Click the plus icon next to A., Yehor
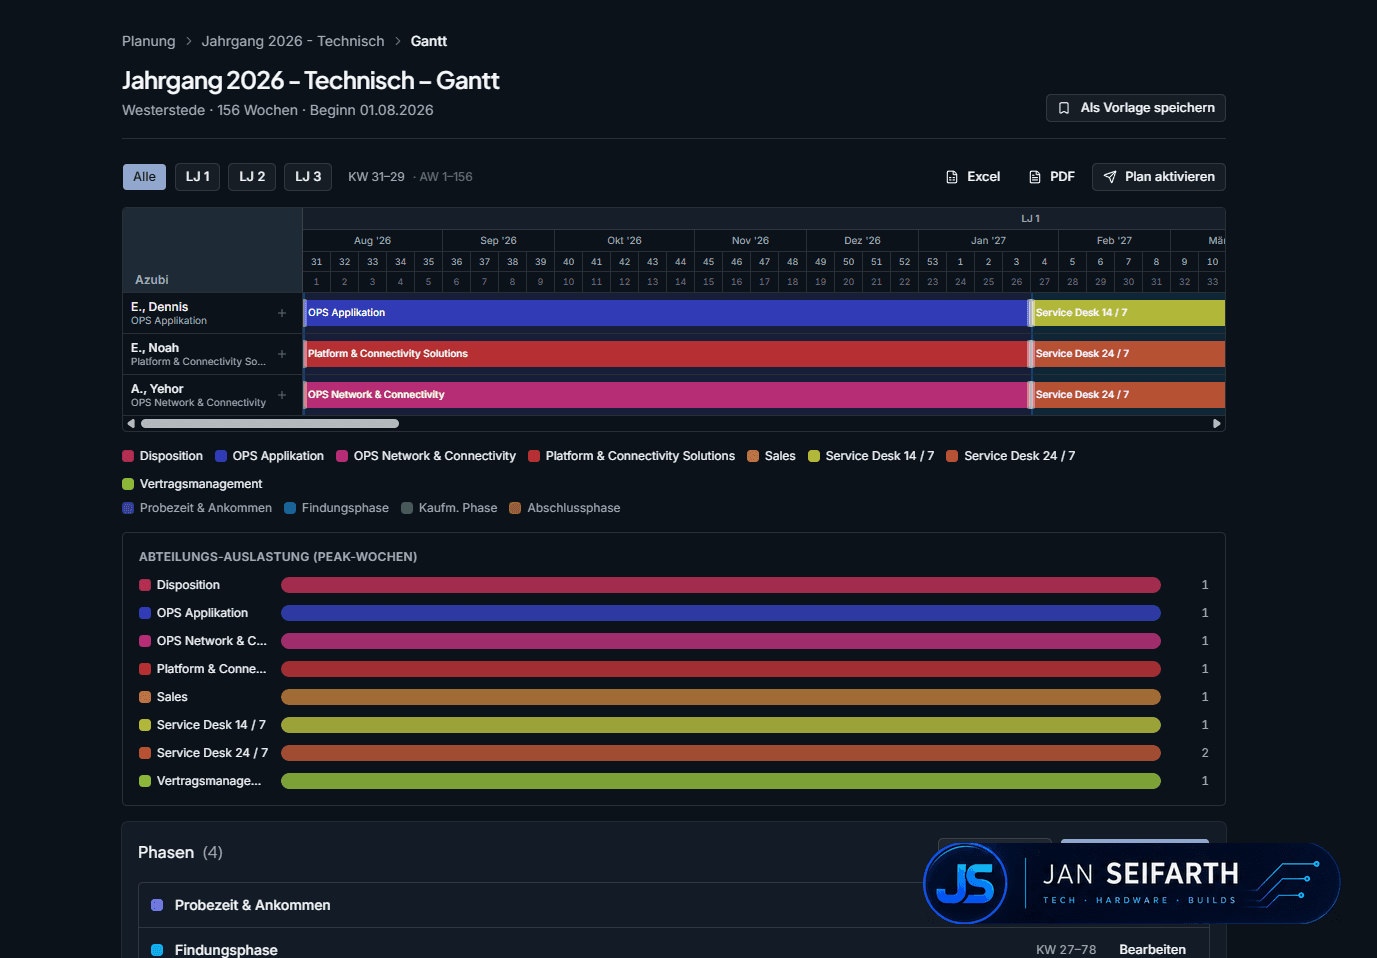Image resolution: width=1377 pixels, height=958 pixels. (282, 395)
